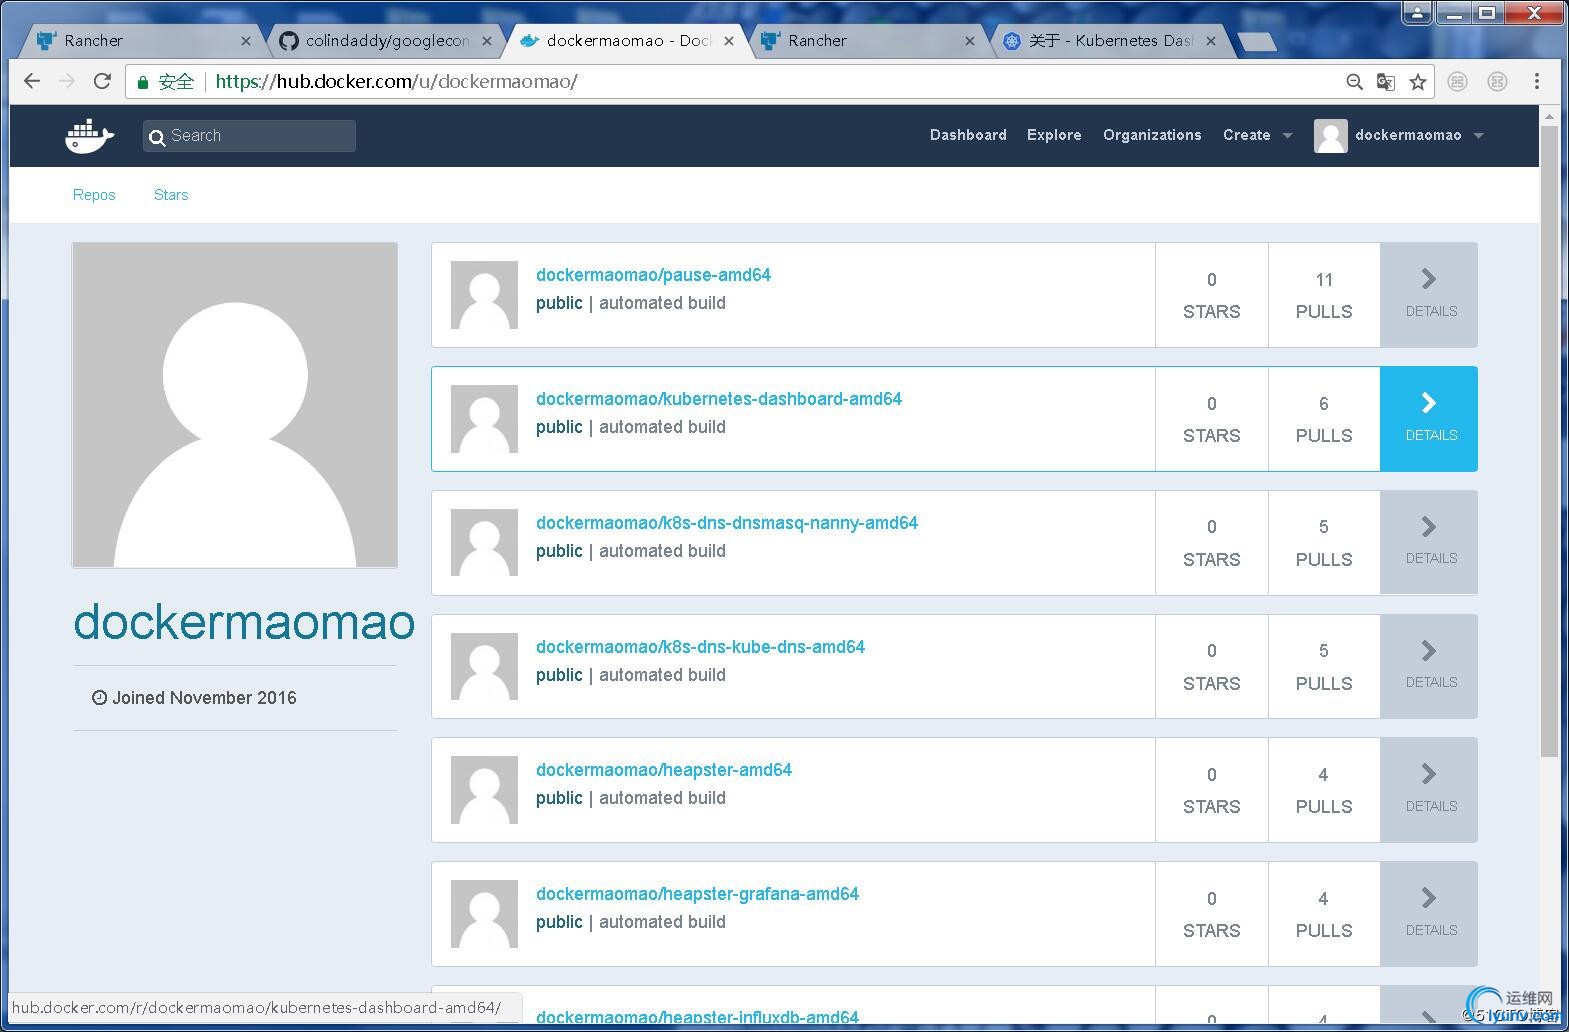Image resolution: width=1569 pixels, height=1032 pixels.
Task: Select the Stars tab
Action: [171, 195]
